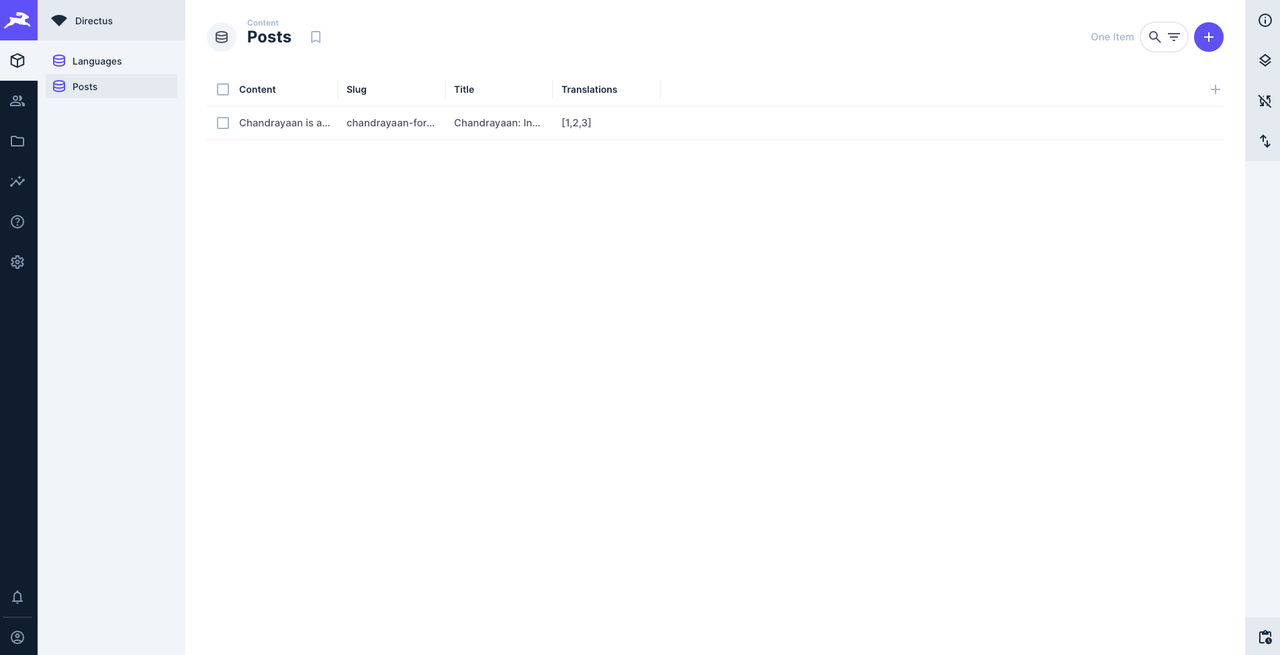Expand the Information sidebar panel
This screenshot has width=1280, height=655.
coord(1264,20)
